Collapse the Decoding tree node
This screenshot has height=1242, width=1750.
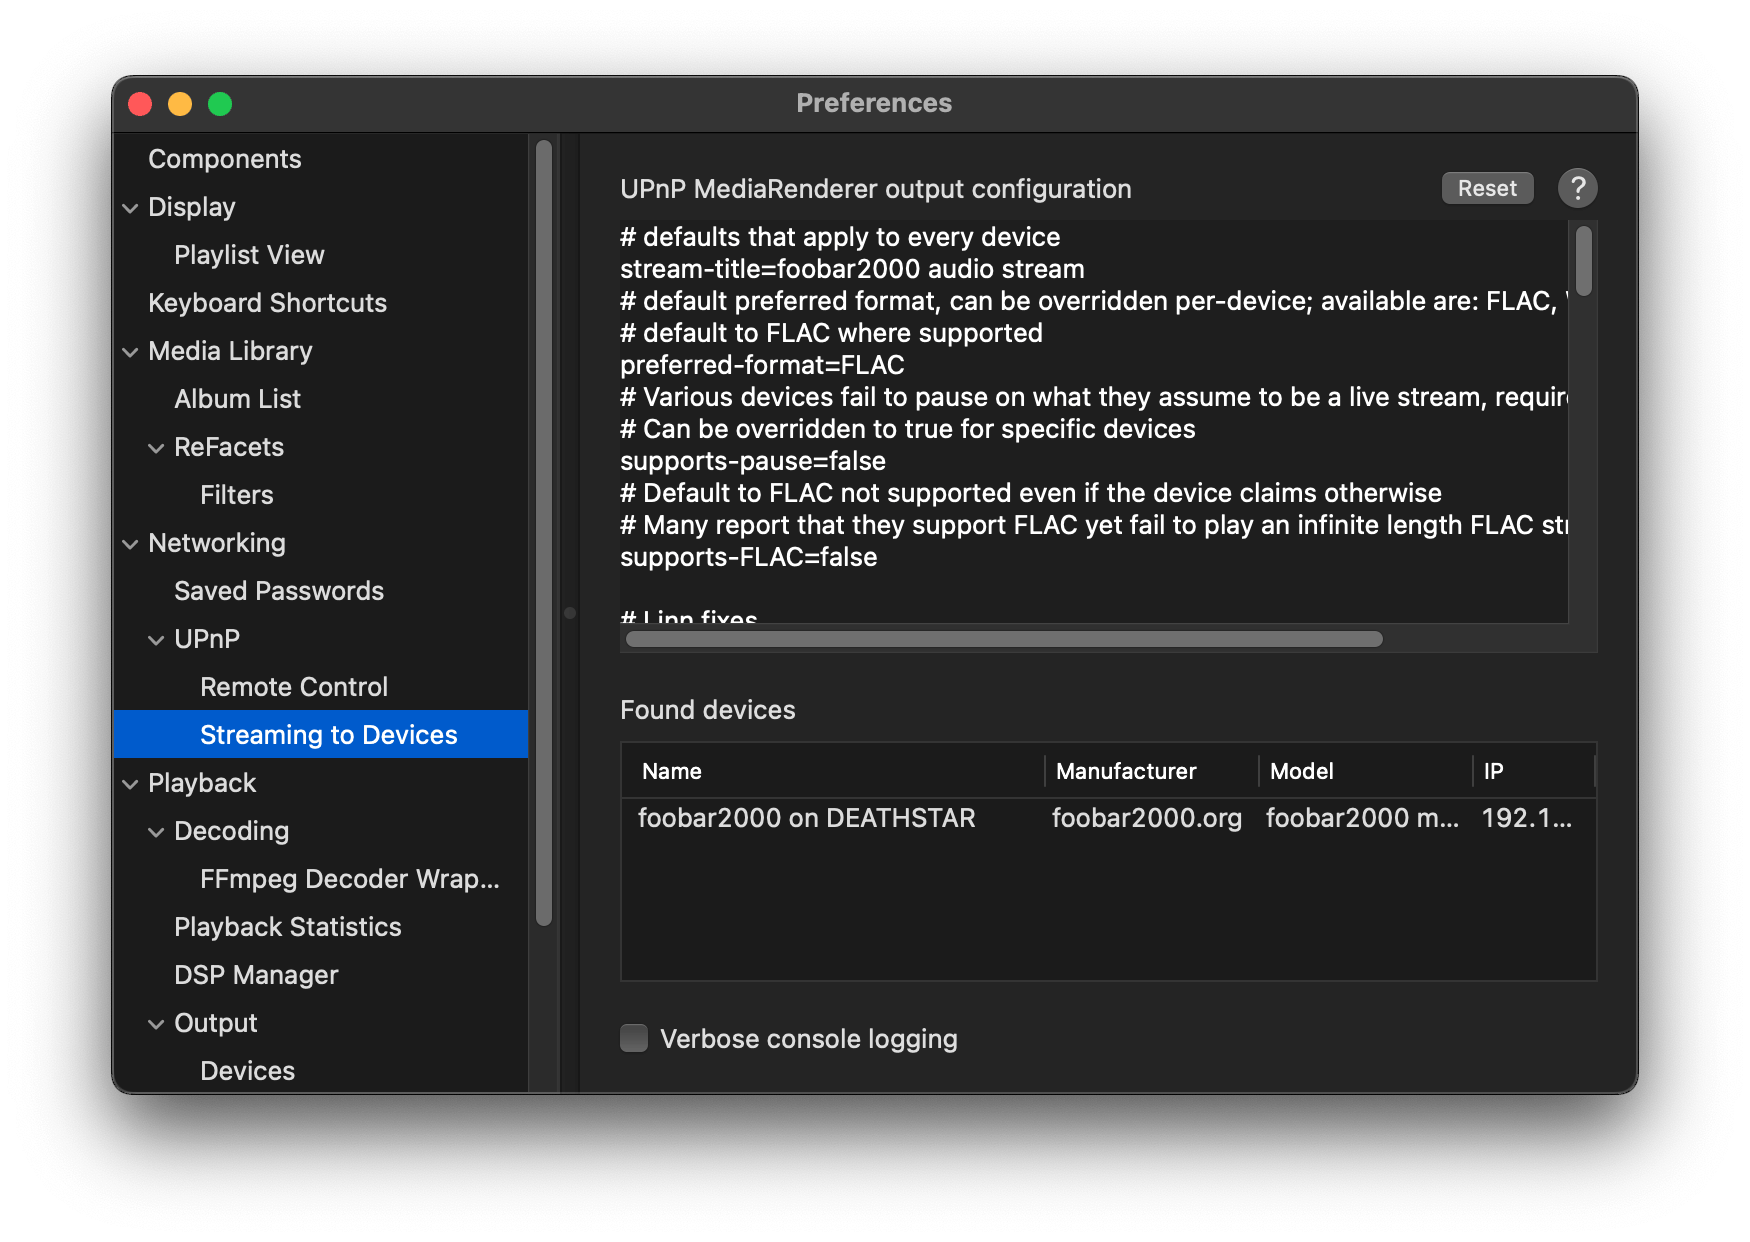[x=156, y=832]
